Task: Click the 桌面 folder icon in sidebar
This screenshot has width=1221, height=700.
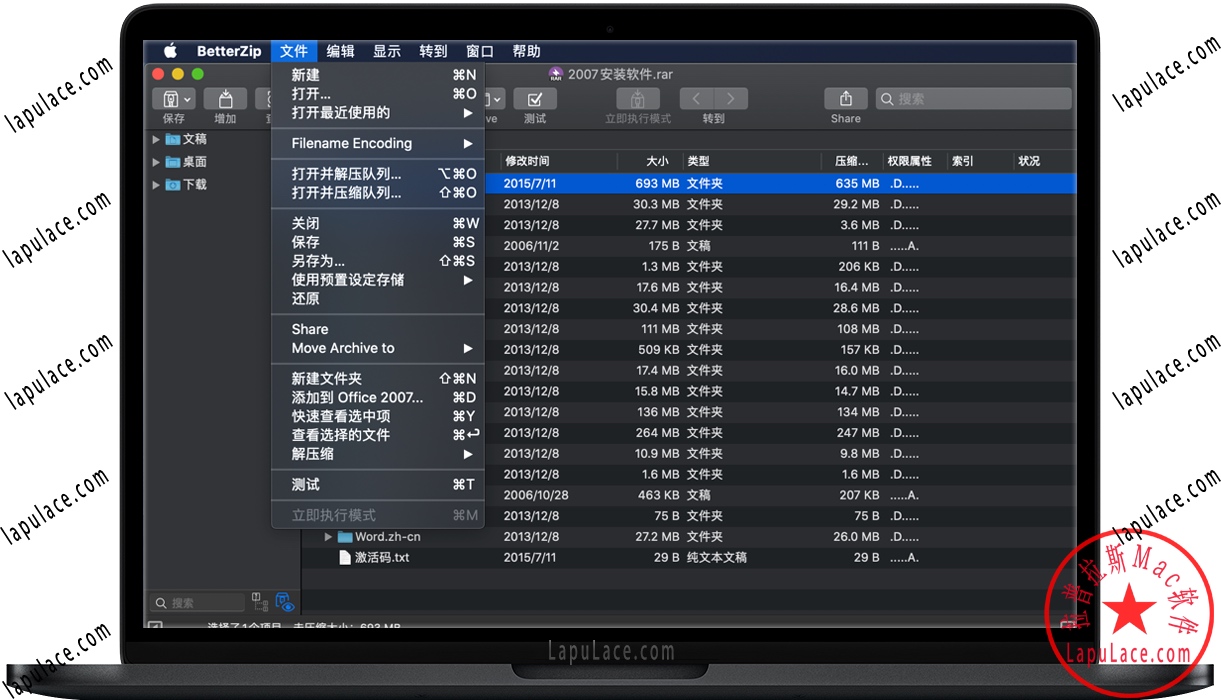Action: [173, 162]
